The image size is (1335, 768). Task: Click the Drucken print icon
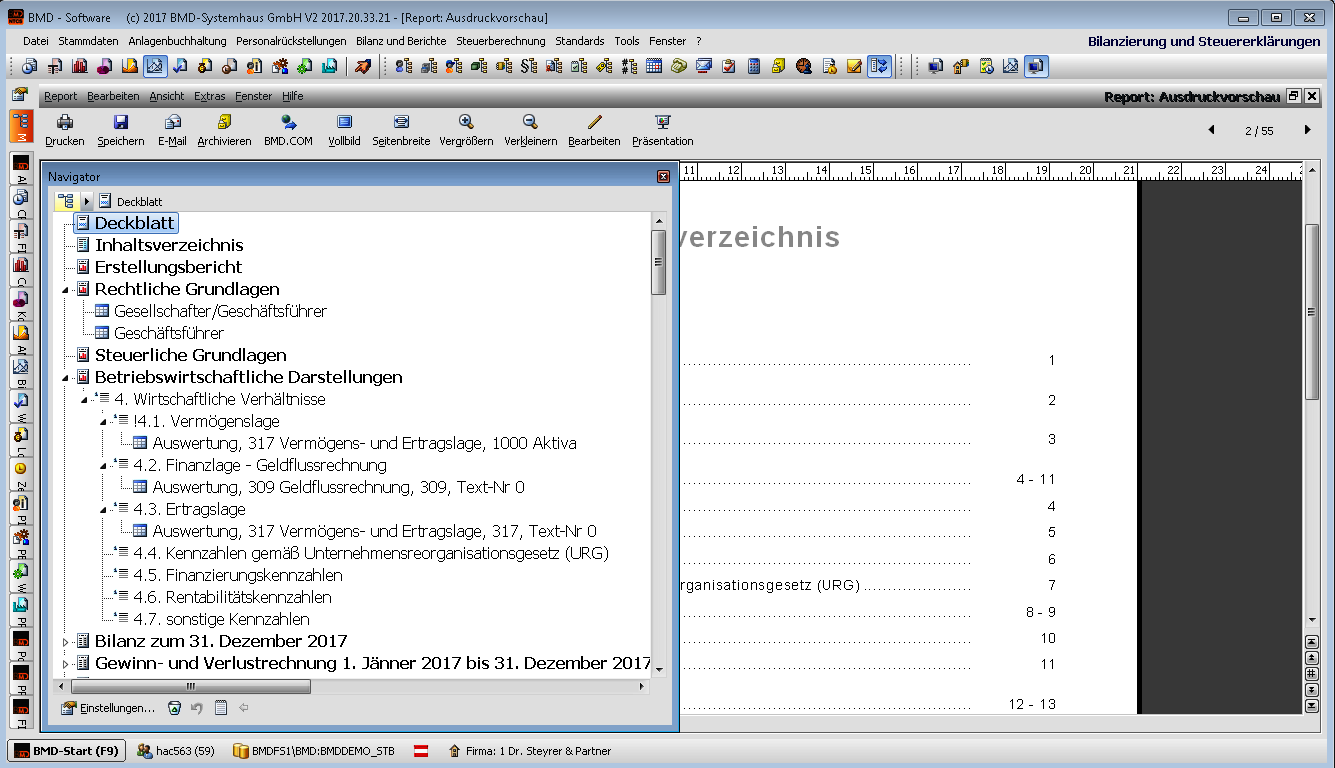pos(65,123)
